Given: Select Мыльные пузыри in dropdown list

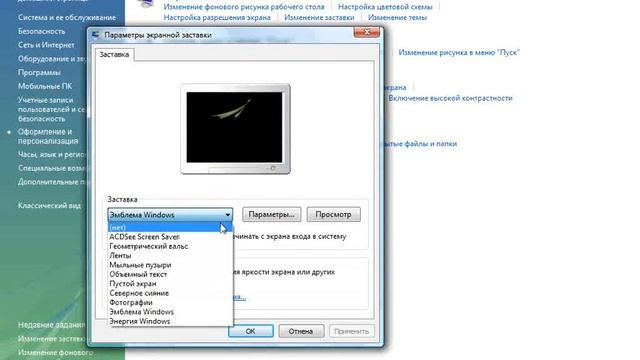Looking at the screenshot, I should 170,265.
